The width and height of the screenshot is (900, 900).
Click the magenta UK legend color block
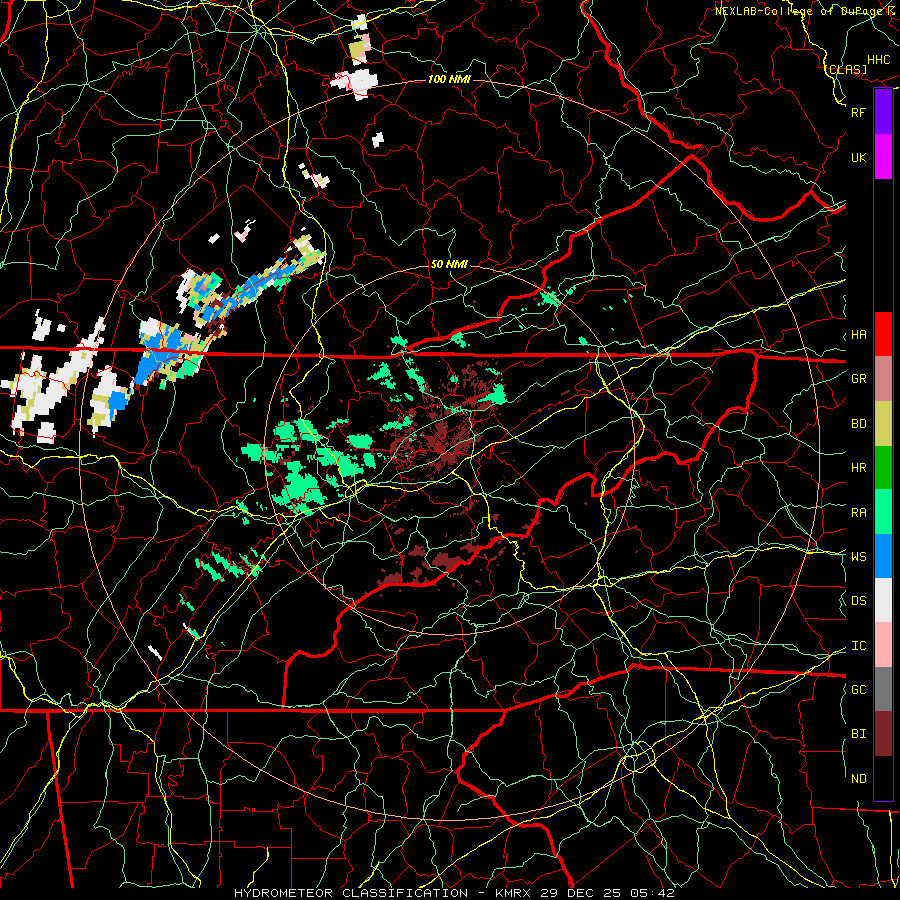coord(883,157)
